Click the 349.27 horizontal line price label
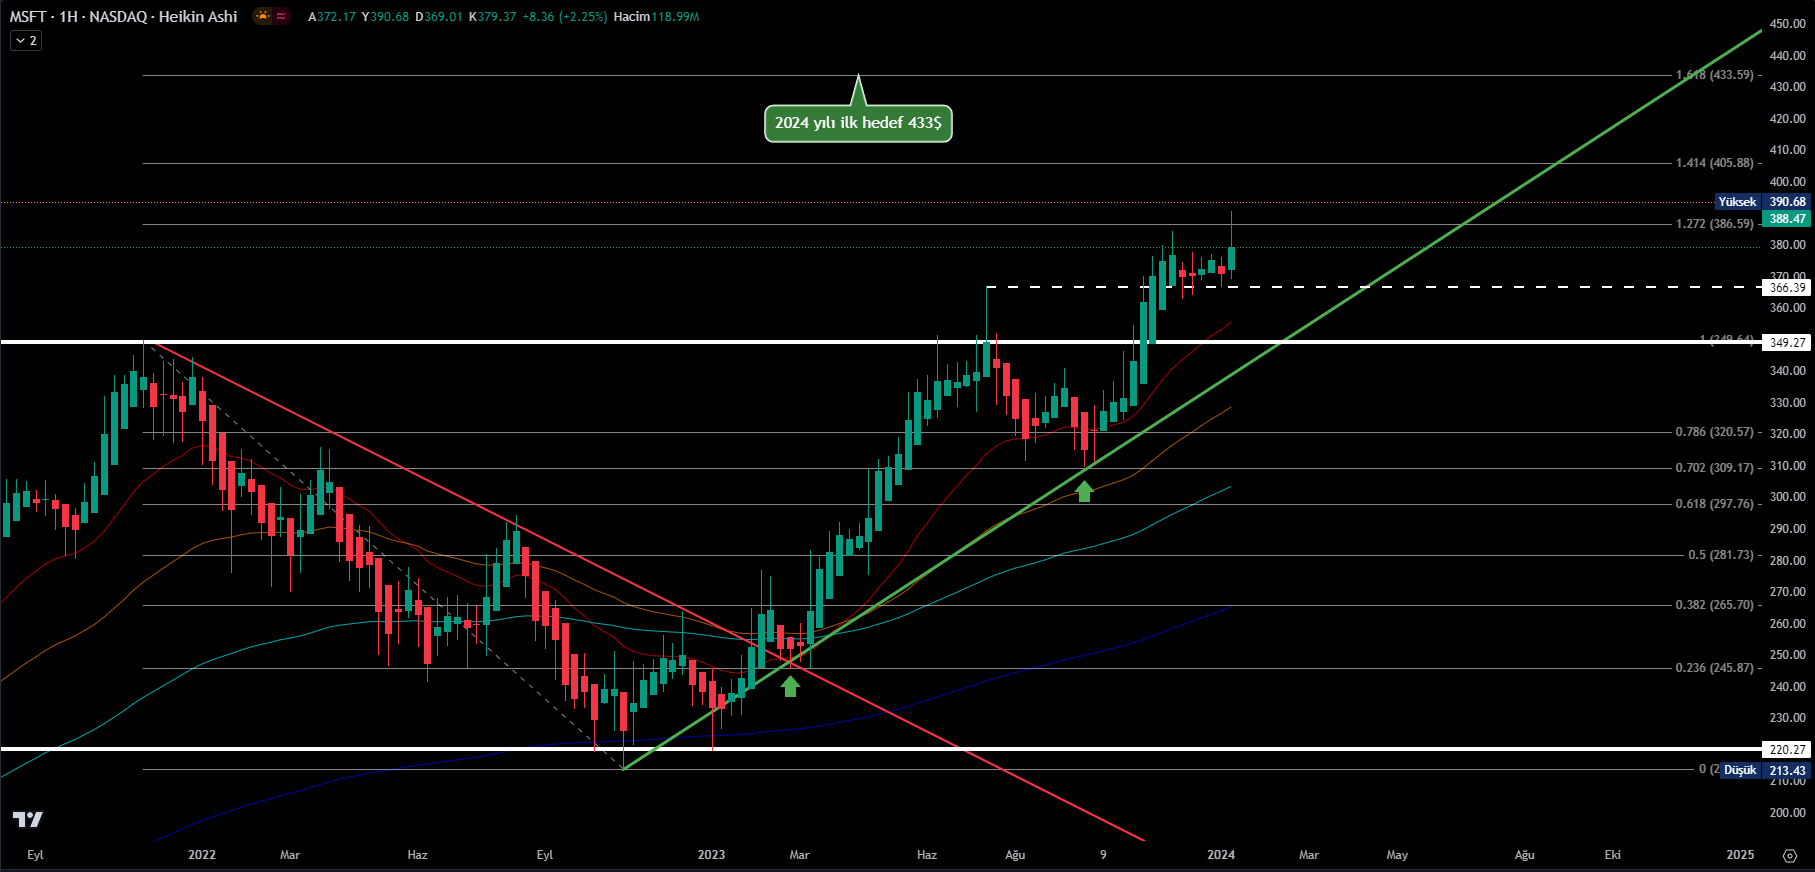1815x872 pixels. pos(1787,343)
